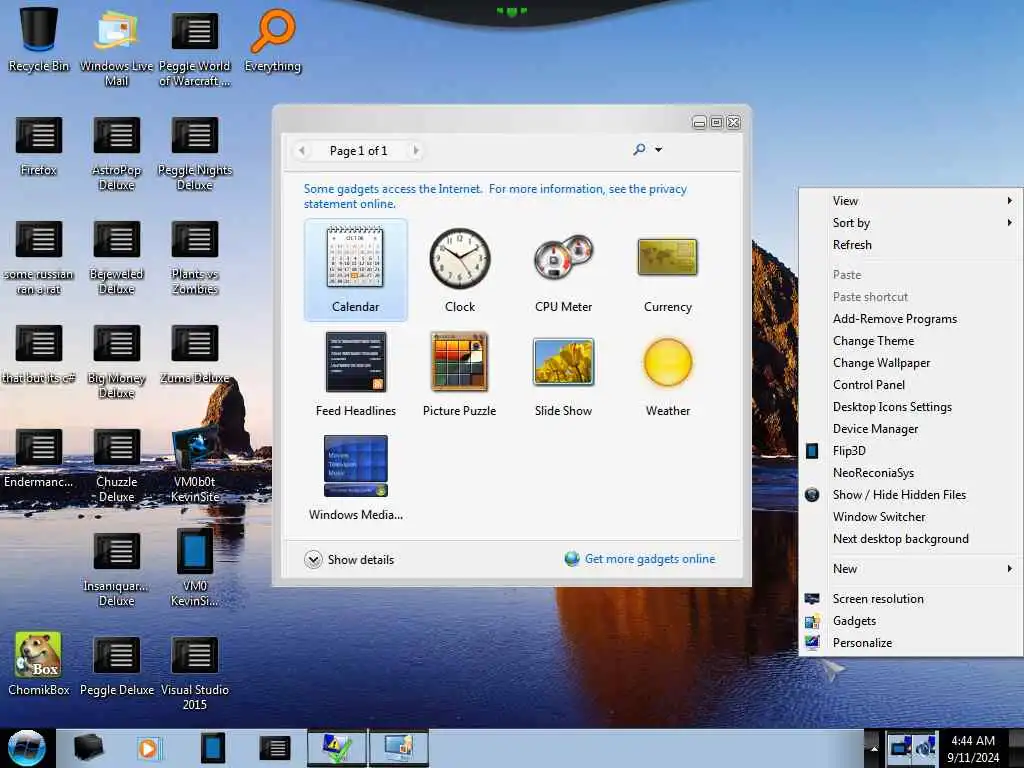Select the Picture Puzzle gadget

[460, 374]
